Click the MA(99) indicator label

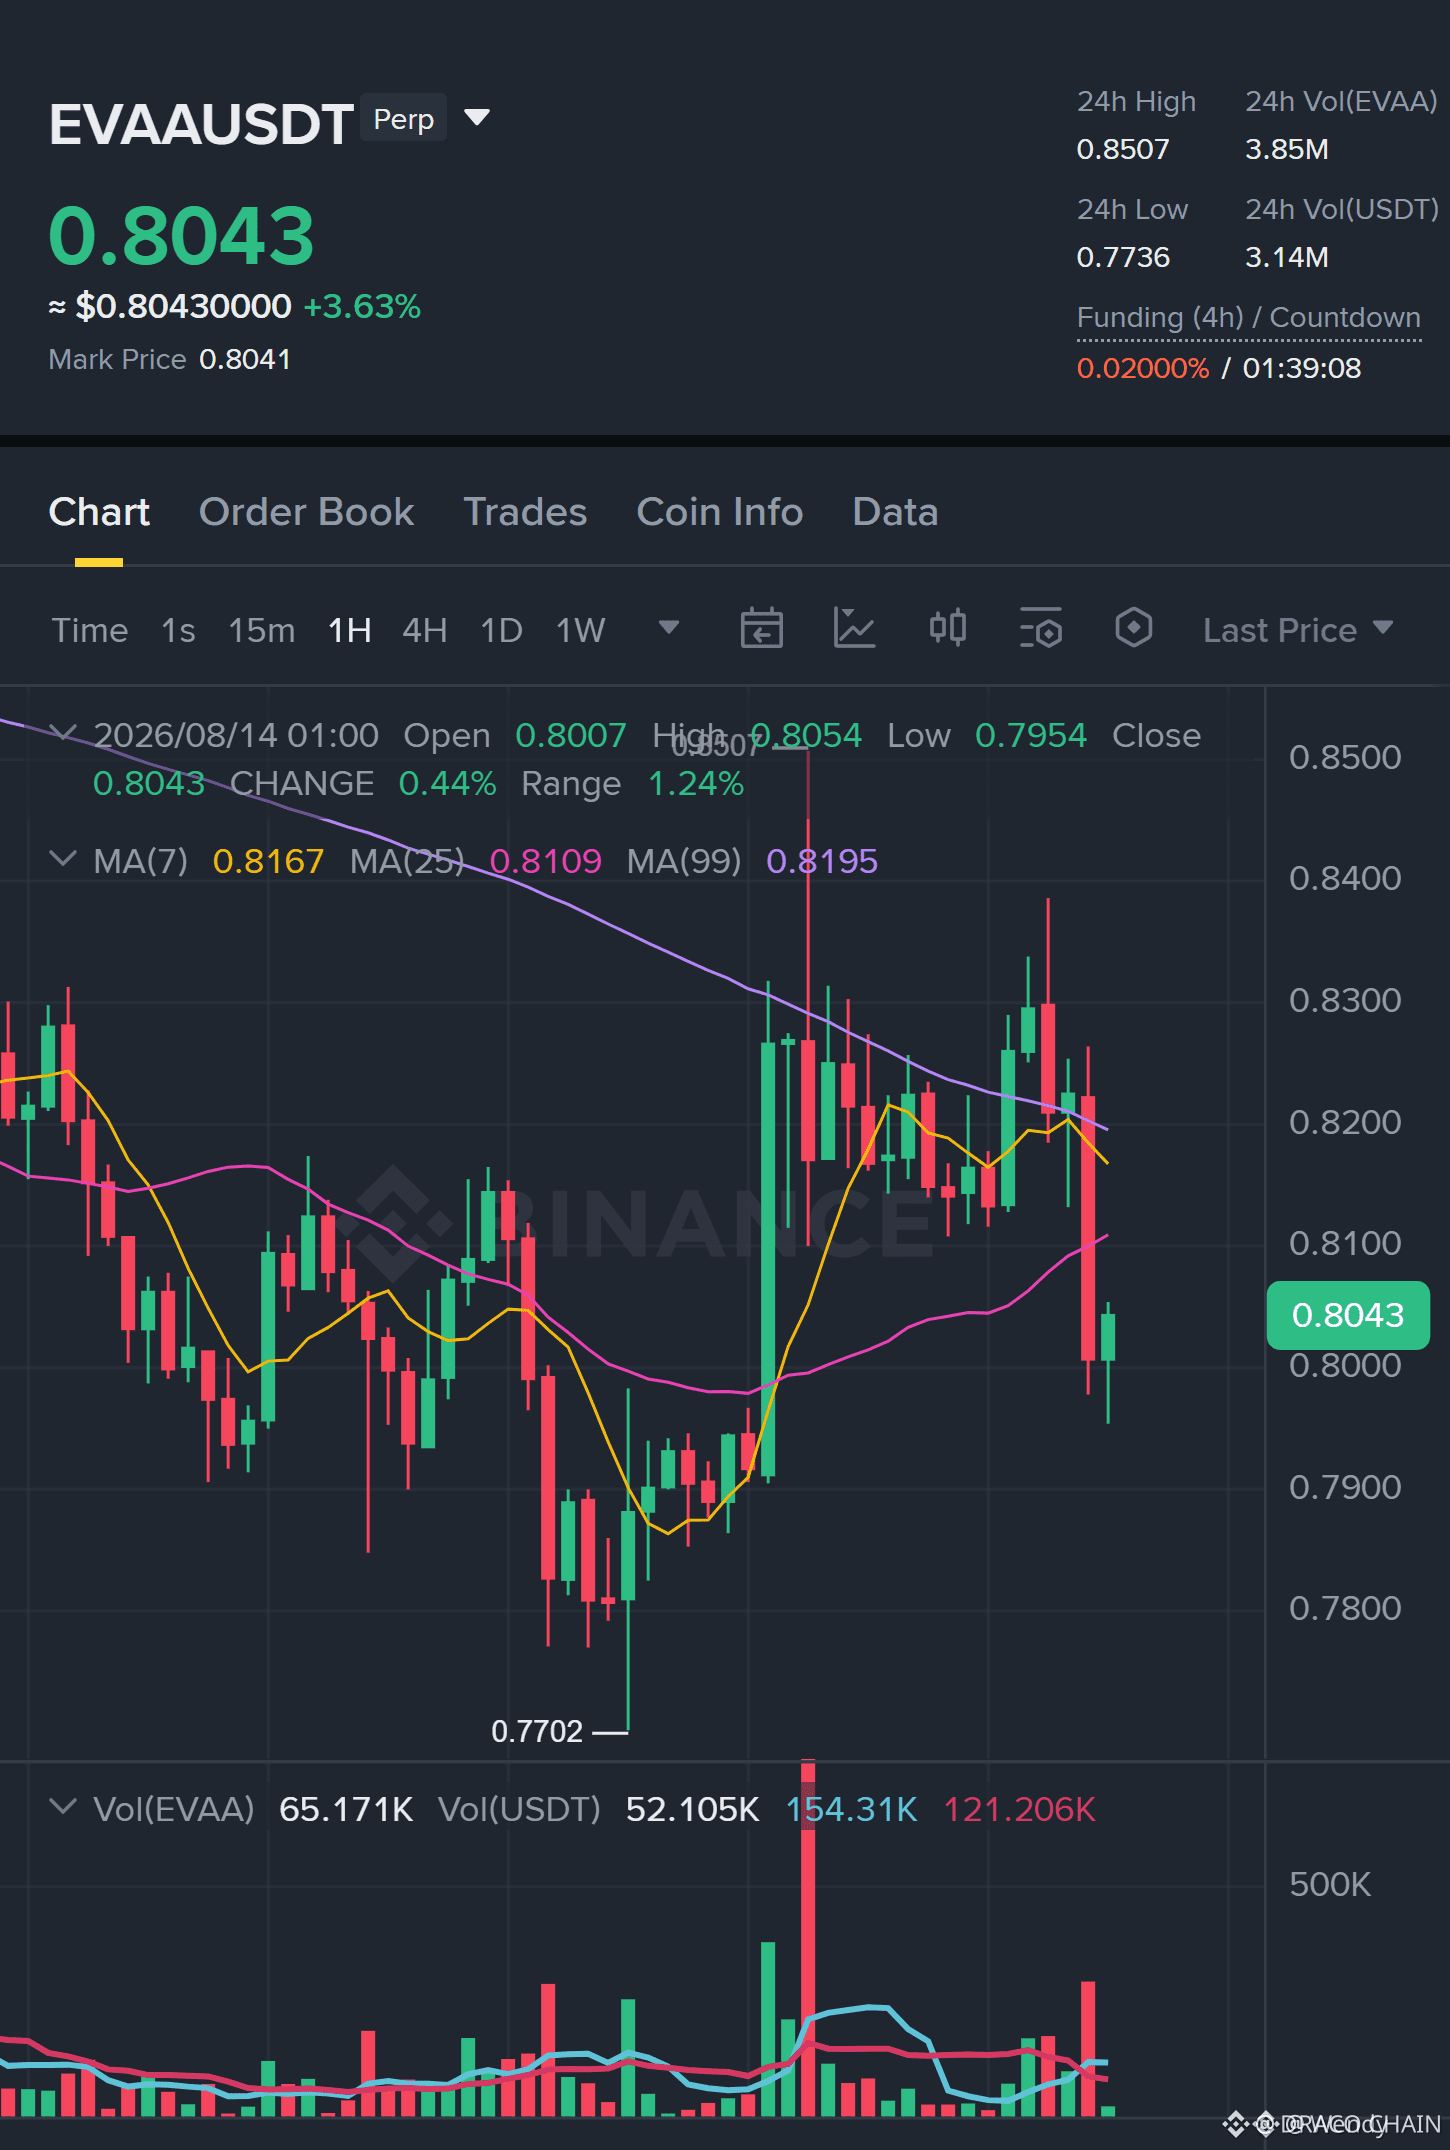pos(684,861)
